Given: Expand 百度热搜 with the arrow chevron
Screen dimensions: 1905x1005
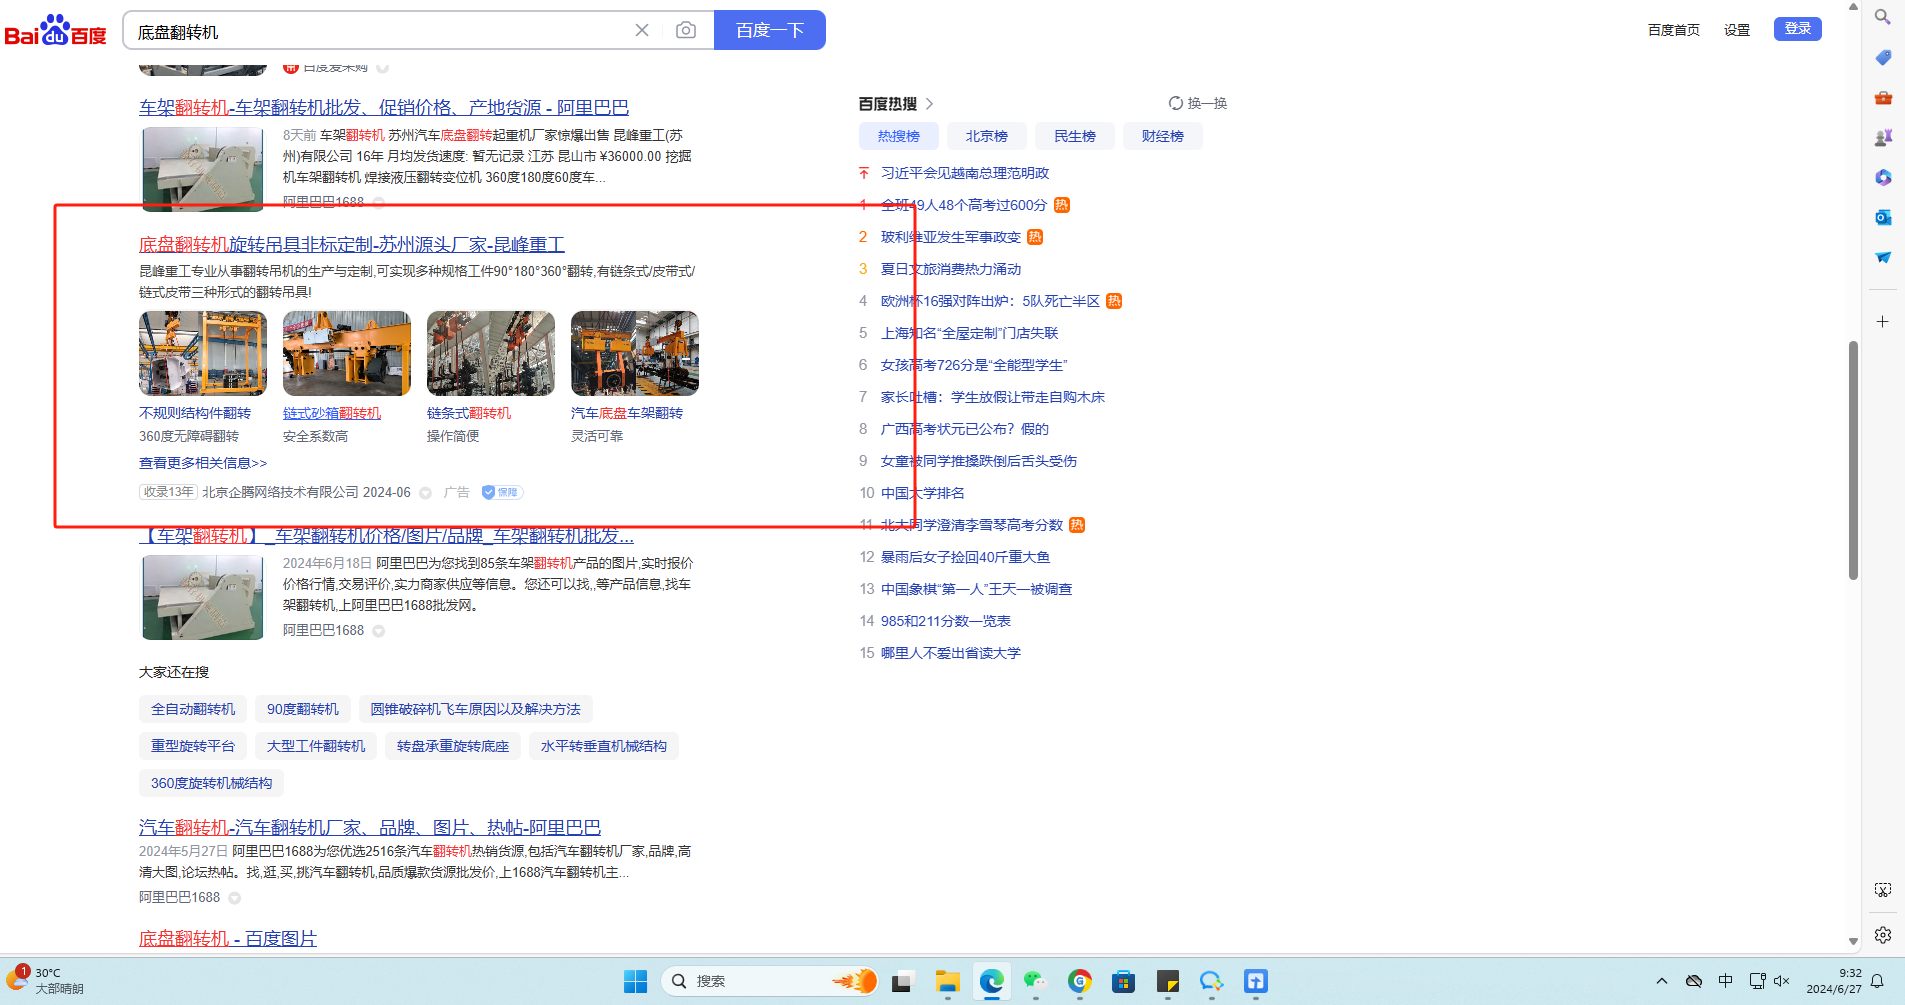Looking at the screenshot, I should [930, 104].
